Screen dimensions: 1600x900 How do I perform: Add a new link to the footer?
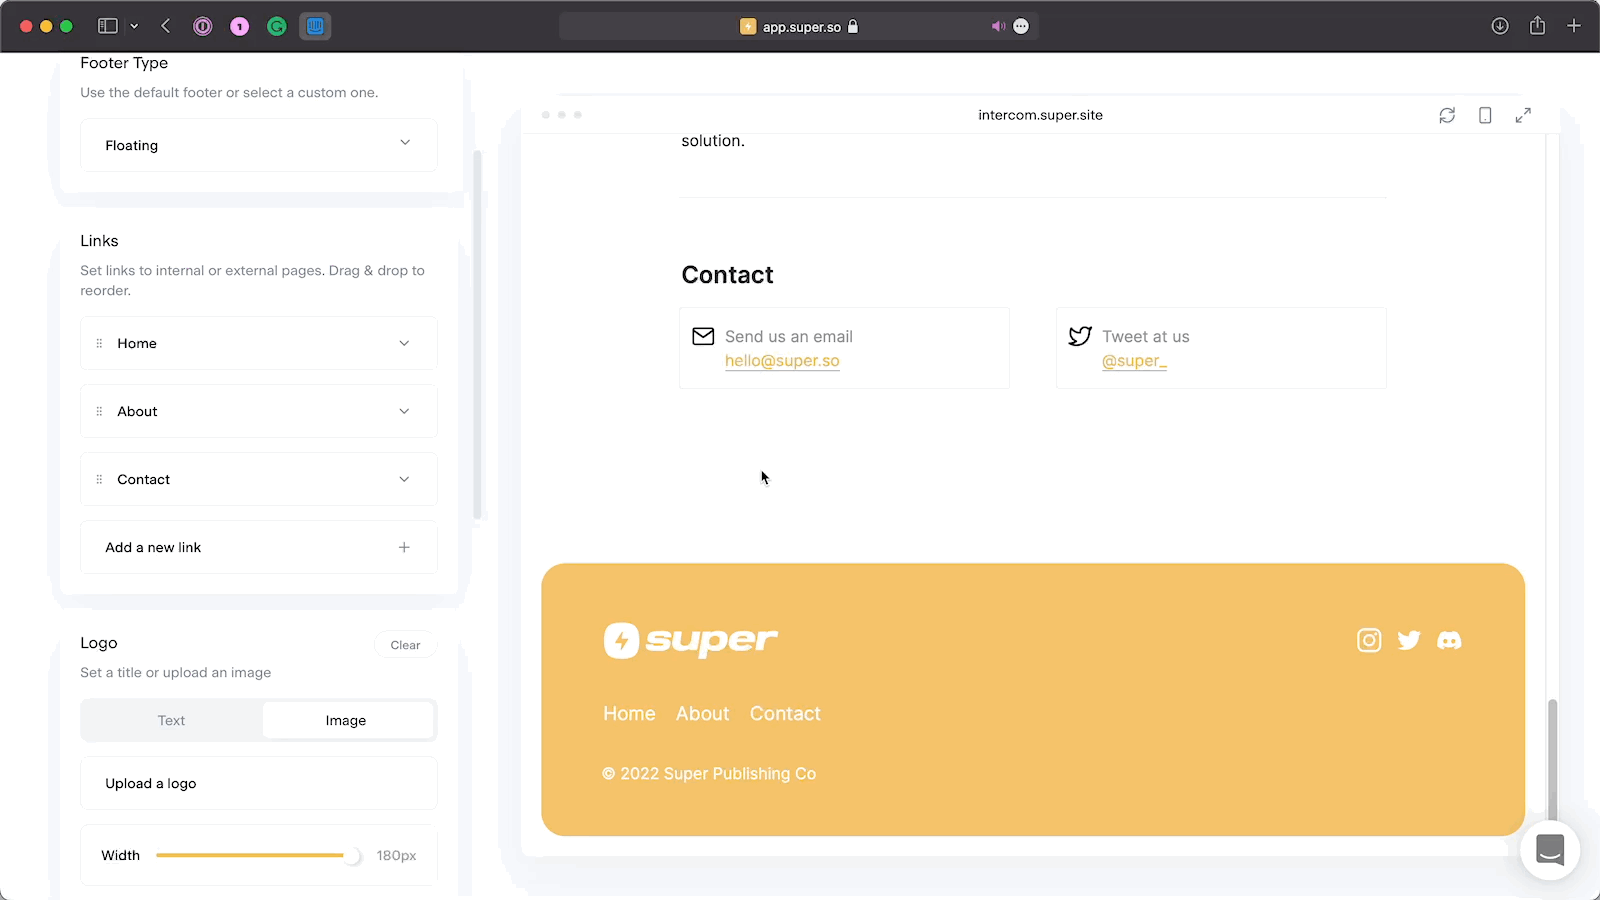(x=259, y=547)
